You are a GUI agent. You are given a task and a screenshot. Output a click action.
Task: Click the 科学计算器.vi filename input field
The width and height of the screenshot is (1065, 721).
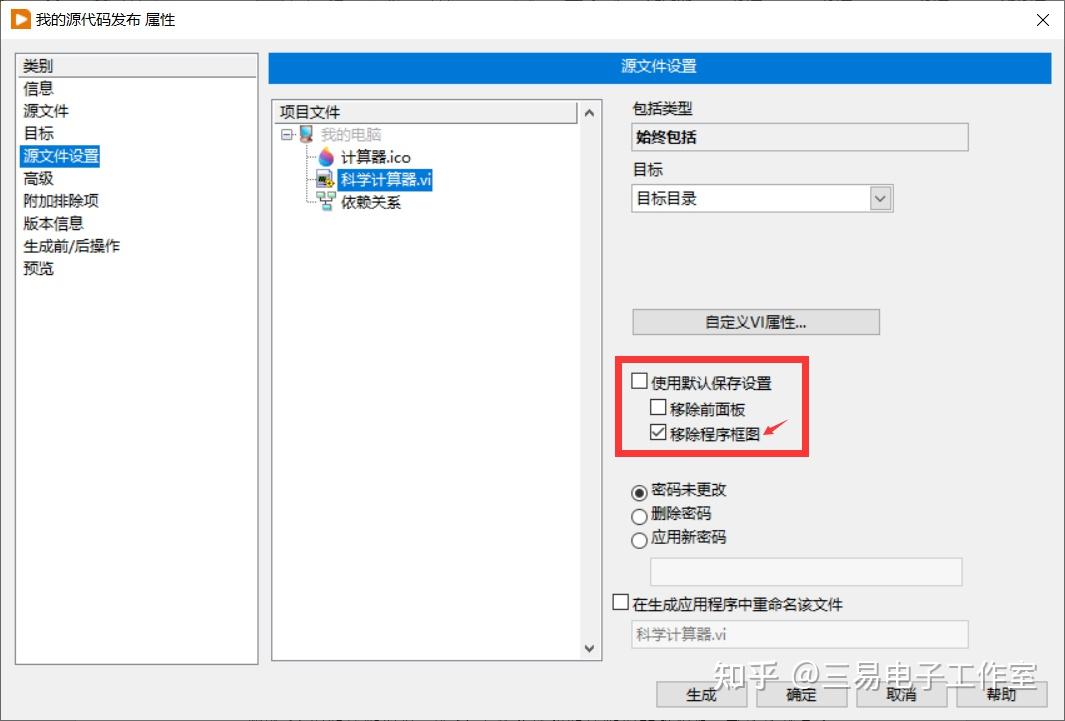(x=800, y=634)
